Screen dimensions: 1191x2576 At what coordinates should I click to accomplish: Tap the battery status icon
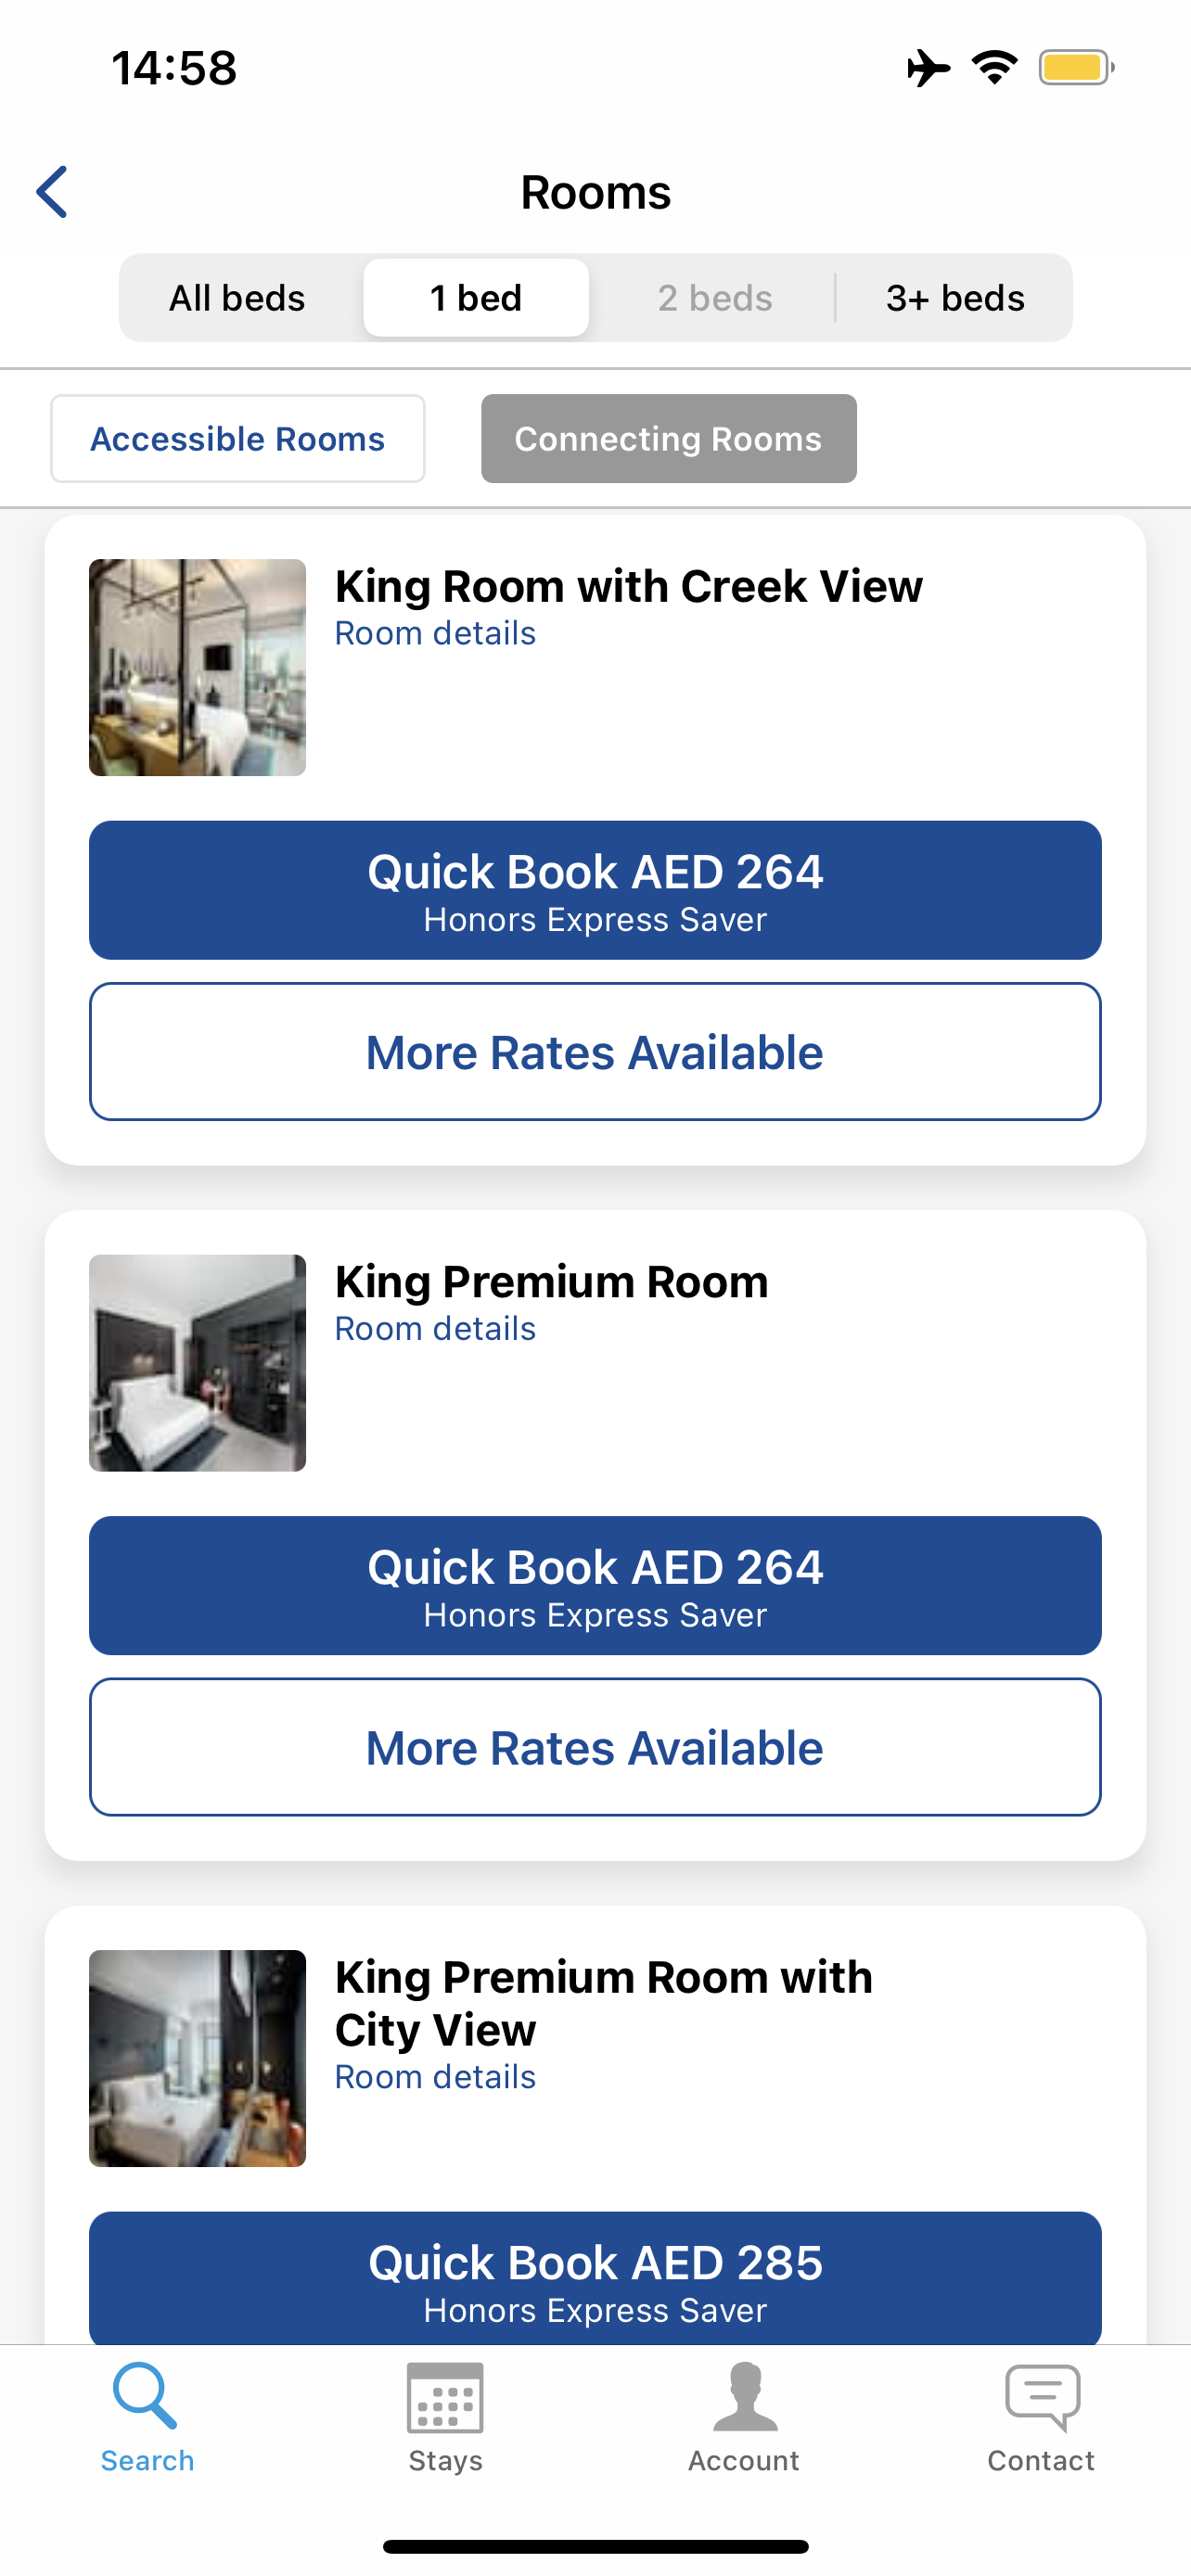1075,68
